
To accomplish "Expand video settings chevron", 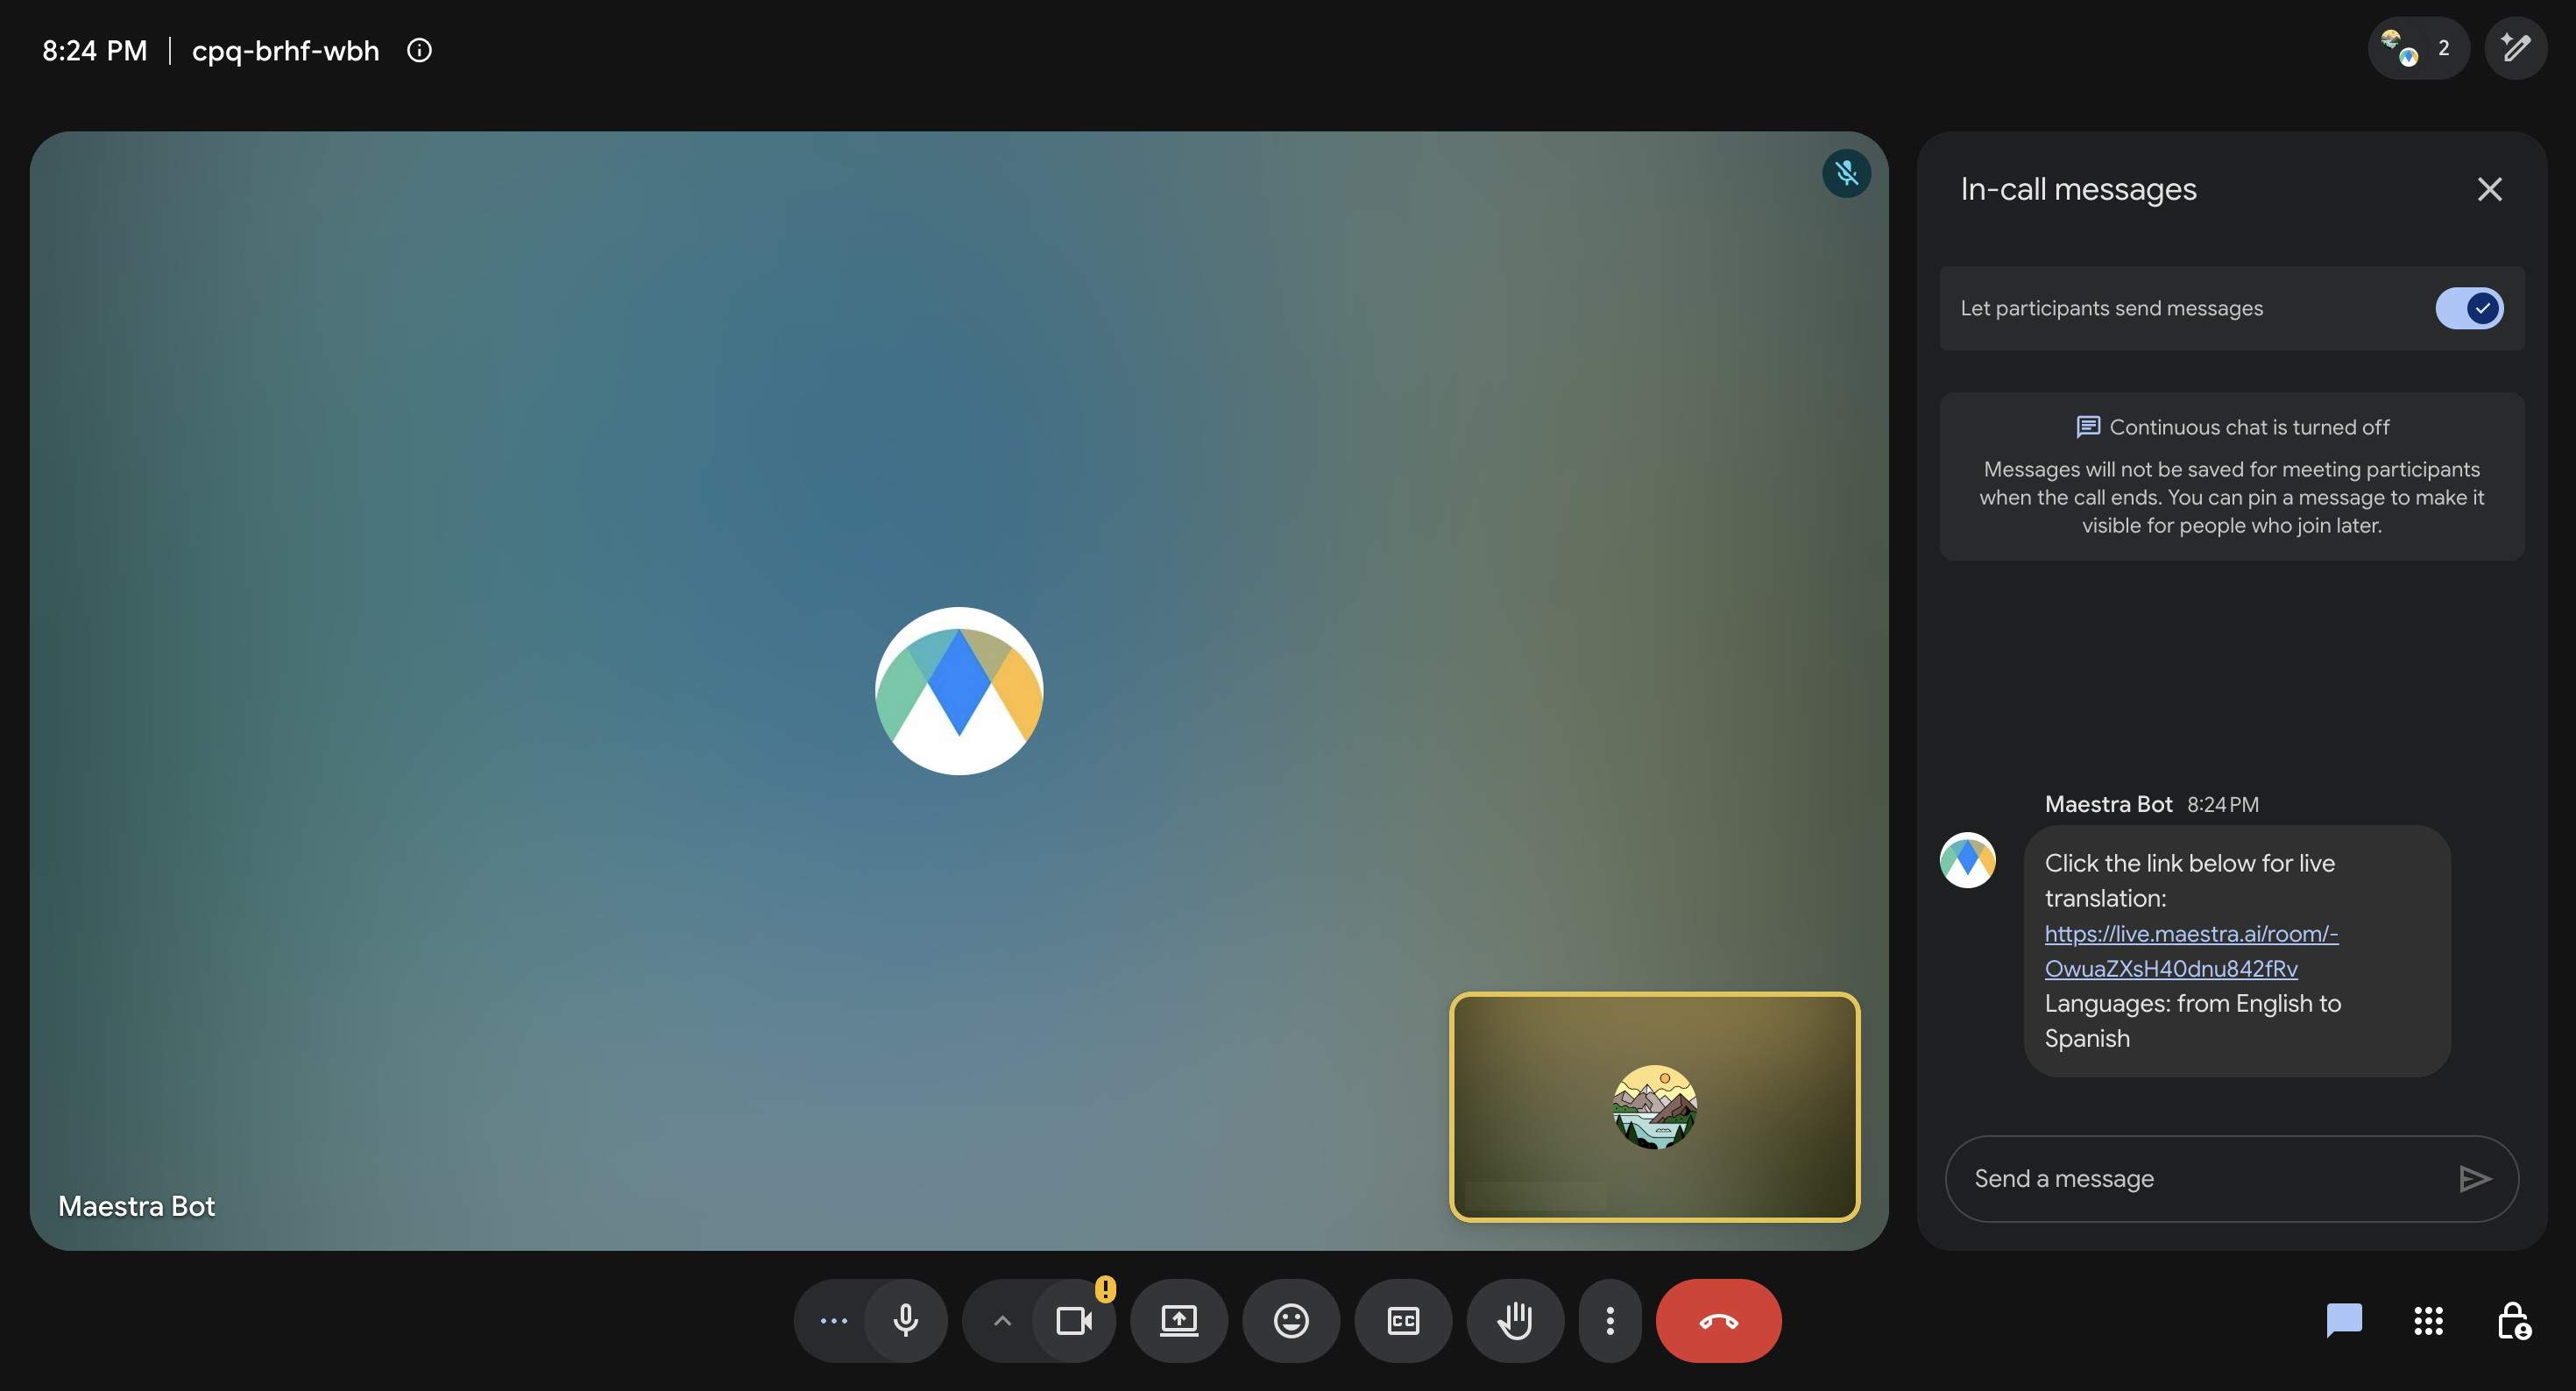I will tap(1002, 1321).
